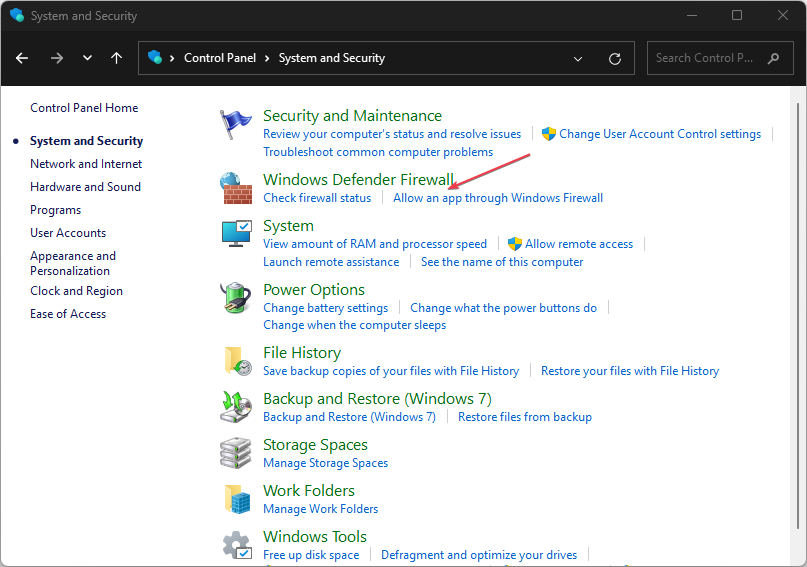Viewport: 807px width, 567px height.
Task: Refresh the Control Panel view
Action: pyautogui.click(x=615, y=59)
